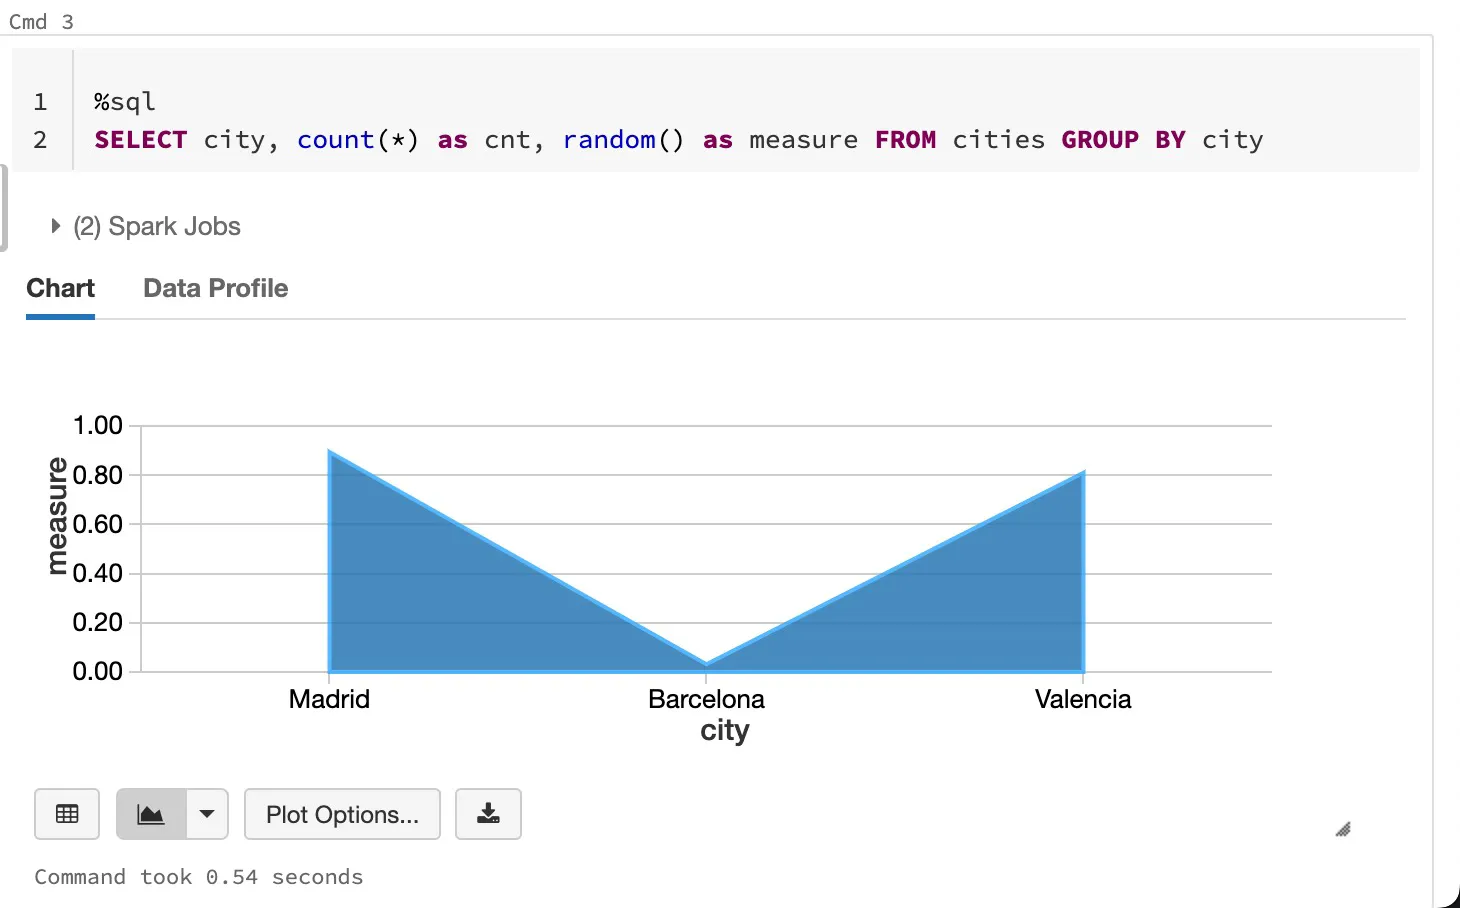Click the city axis title below chart
Viewport: 1460px width, 908px height.
coord(724,731)
